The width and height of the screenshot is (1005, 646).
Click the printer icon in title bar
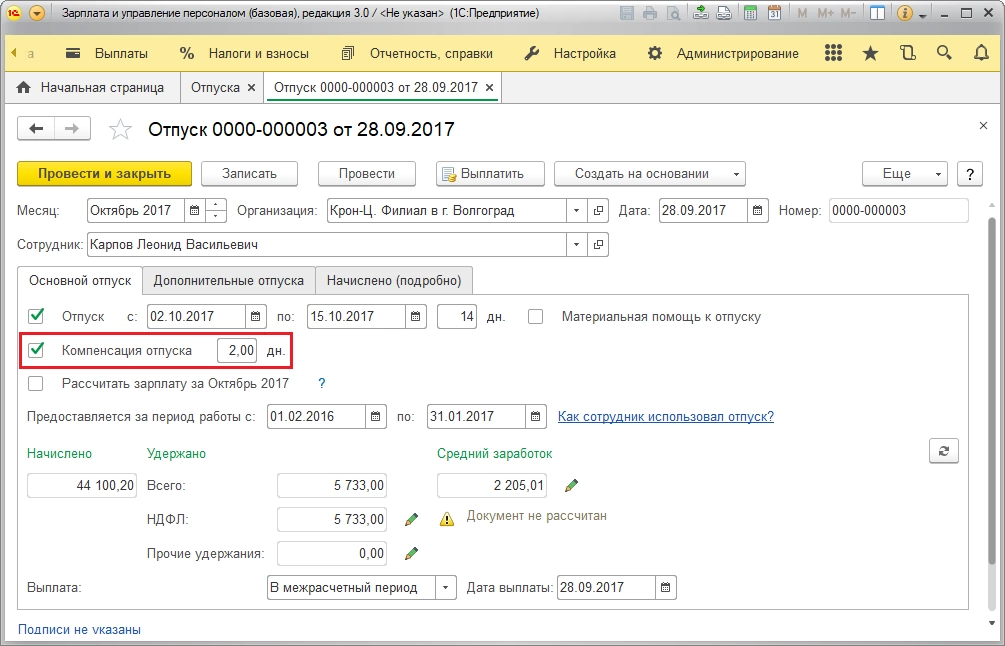pos(650,13)
